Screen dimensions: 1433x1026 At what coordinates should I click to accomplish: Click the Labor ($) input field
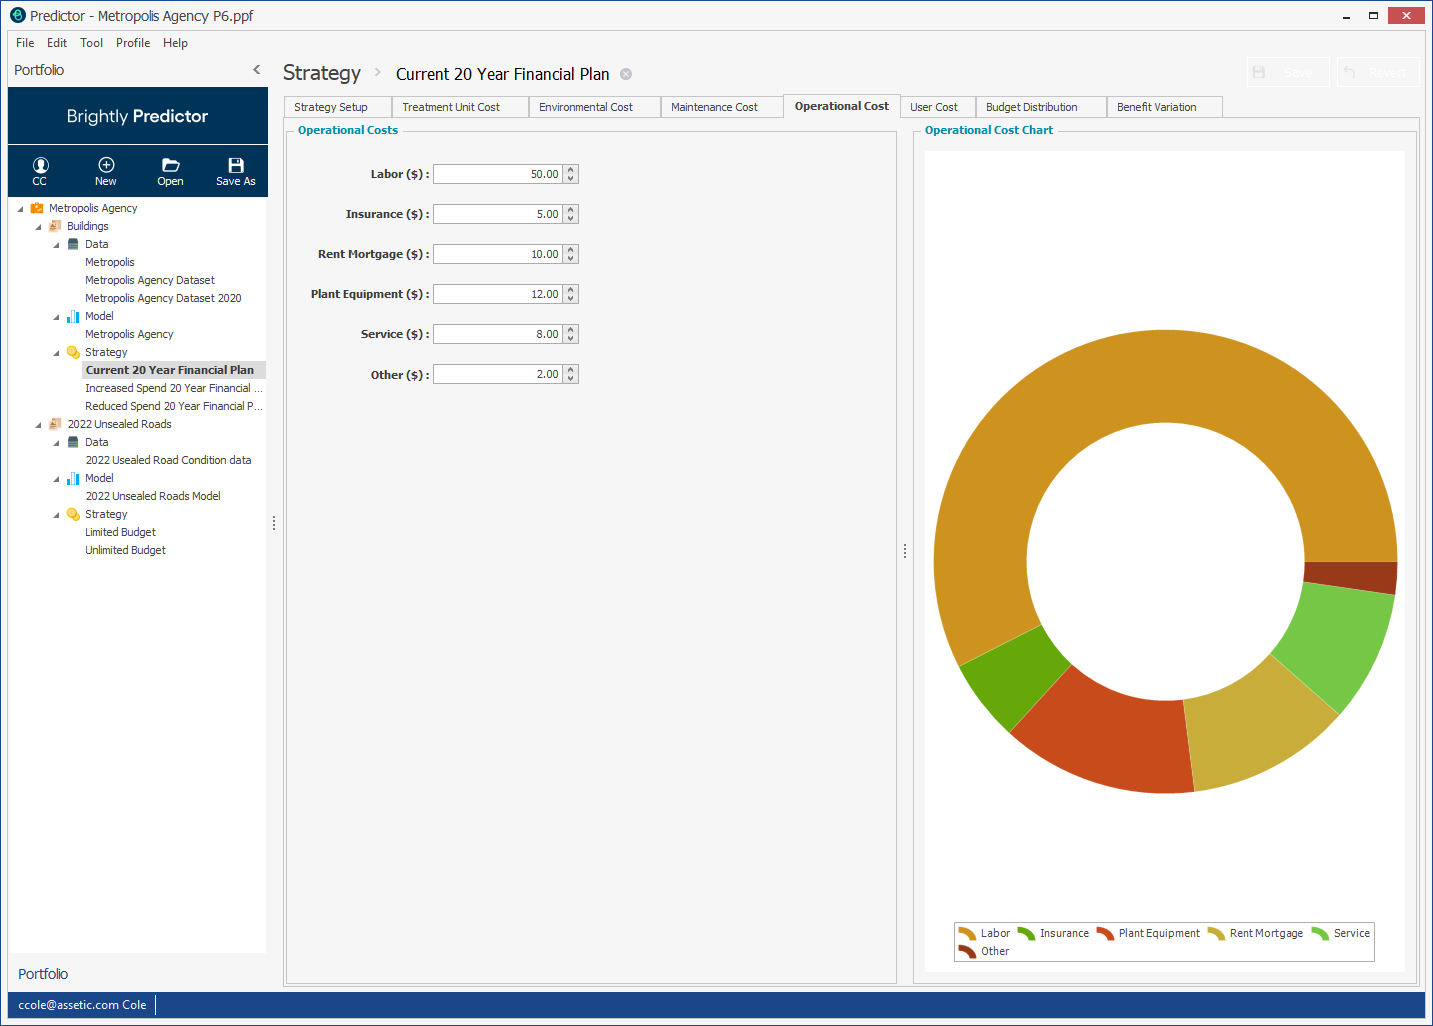click(x=497, y=174)
